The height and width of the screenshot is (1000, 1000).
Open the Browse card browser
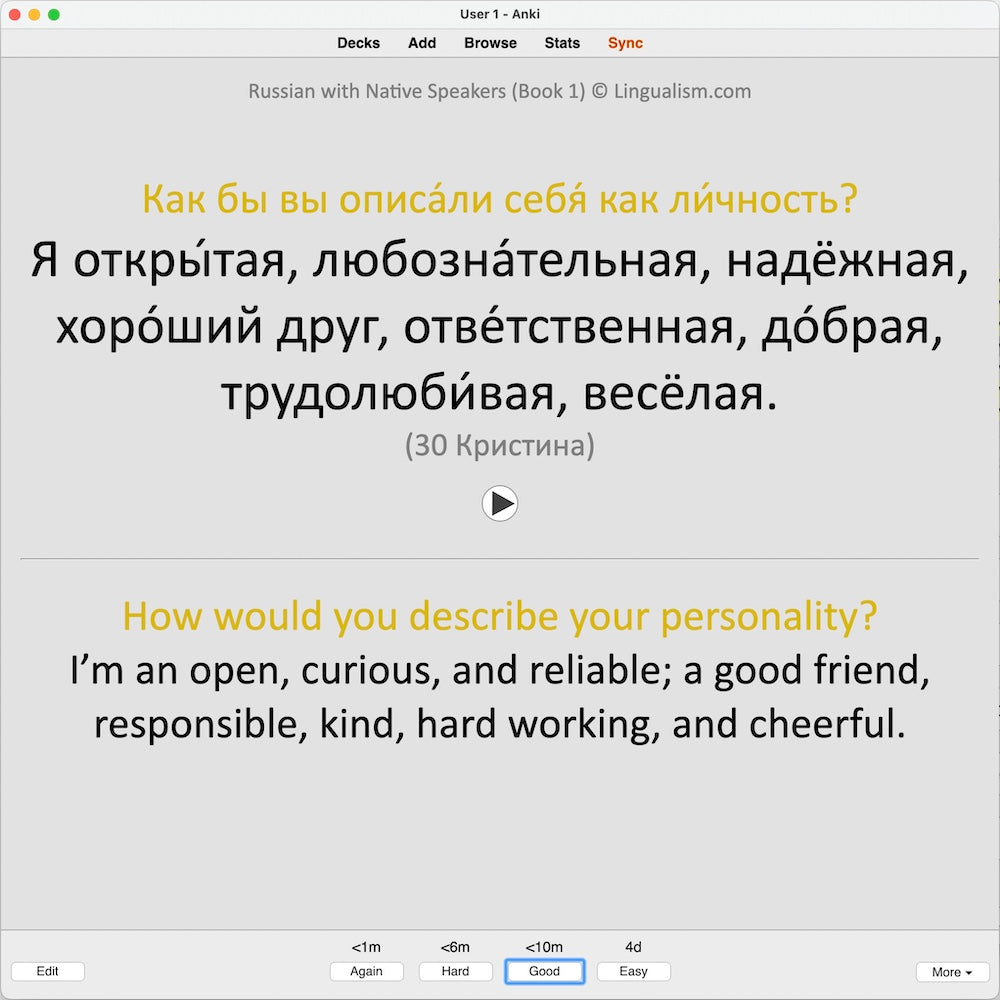490,43
